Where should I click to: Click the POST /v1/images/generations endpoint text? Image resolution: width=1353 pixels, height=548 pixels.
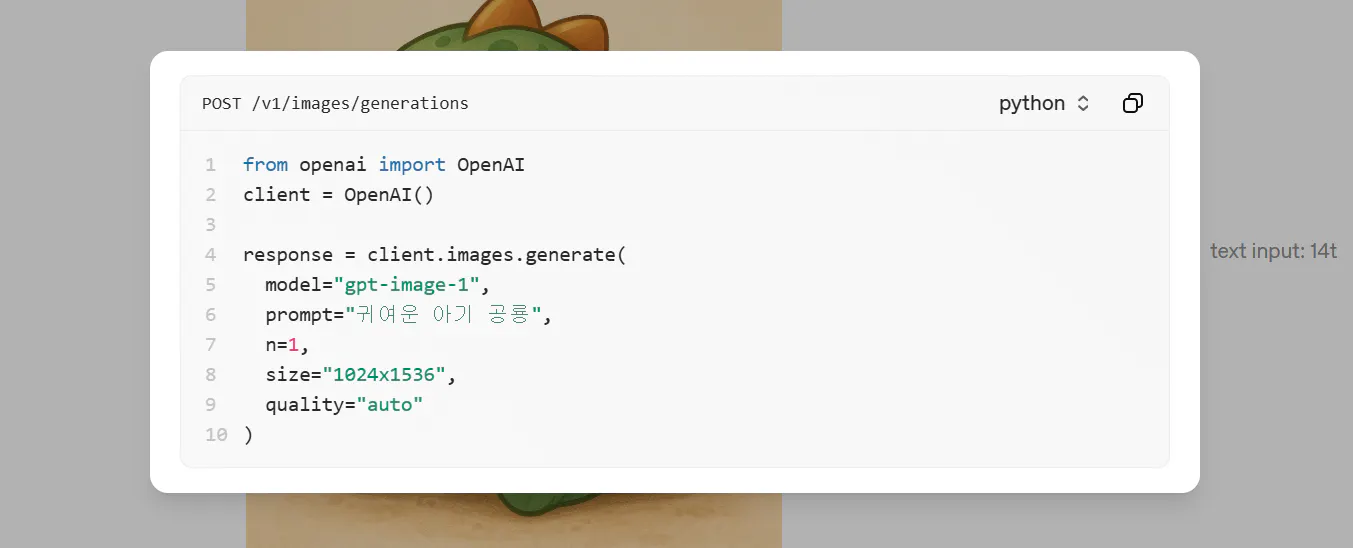[335, 103]
